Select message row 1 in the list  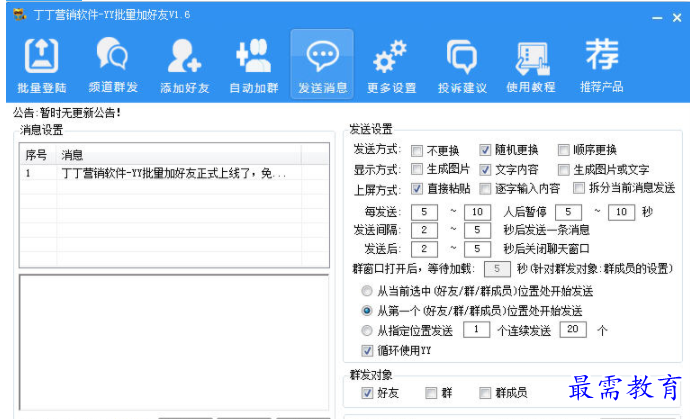[x=174, y=173]
